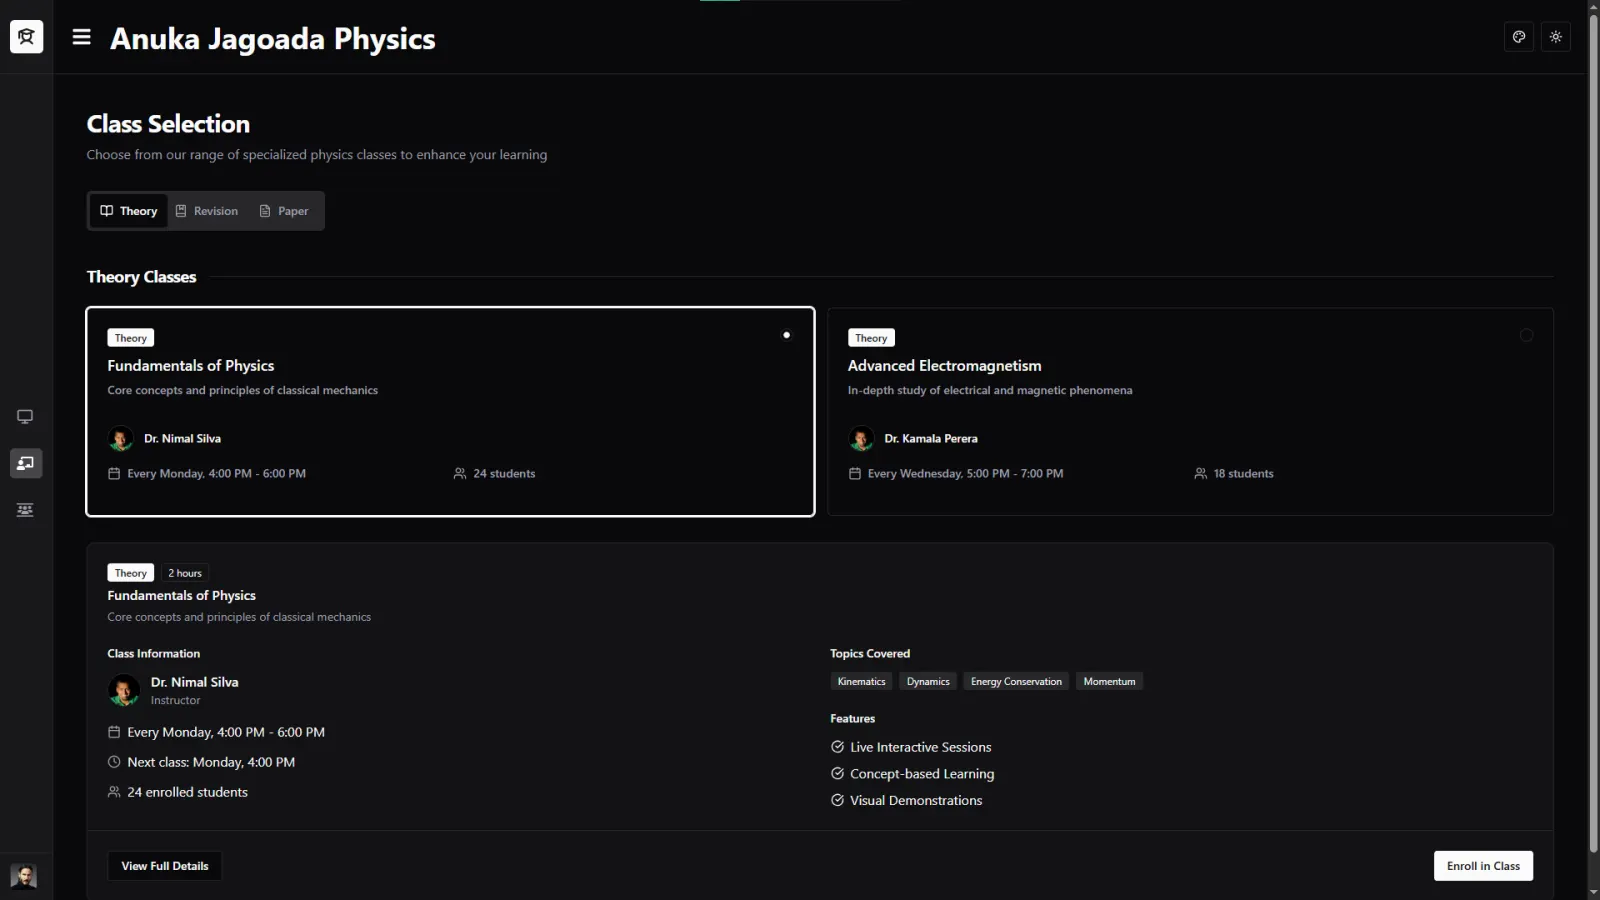Screen dimensions: 1600x900
Task: Switch to the Revision tab
Action: [x=207, y=211]
